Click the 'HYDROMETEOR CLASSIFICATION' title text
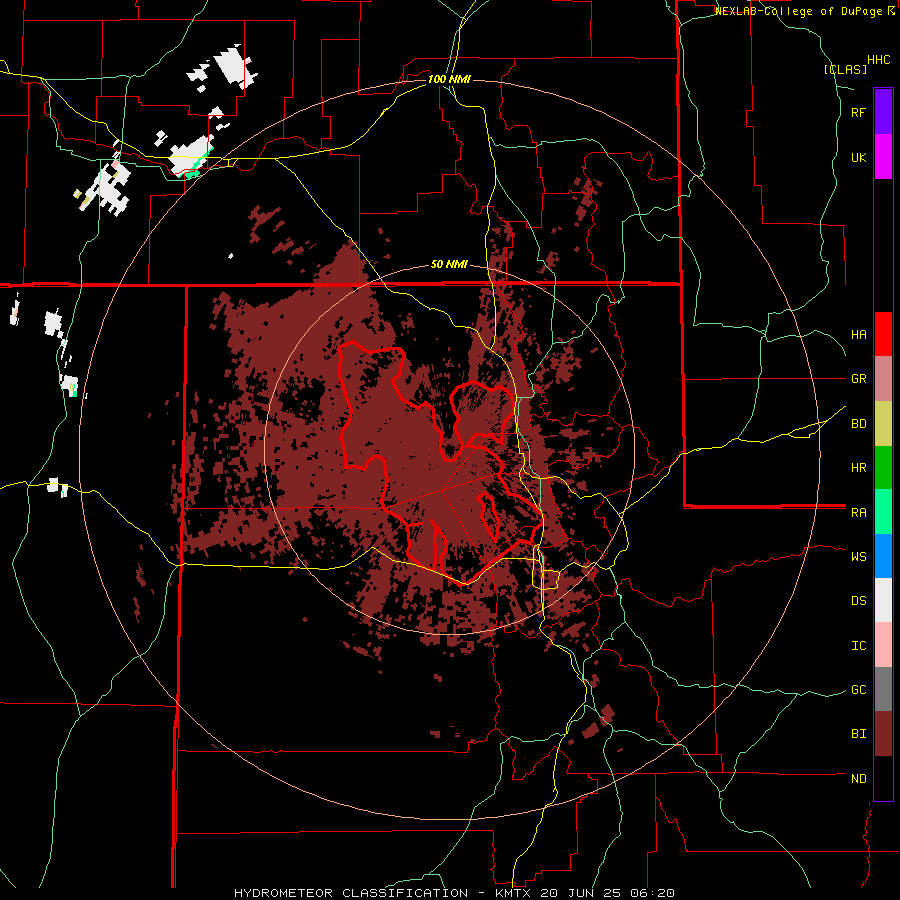This screenshot has height=900, width=900. (351, 893)
